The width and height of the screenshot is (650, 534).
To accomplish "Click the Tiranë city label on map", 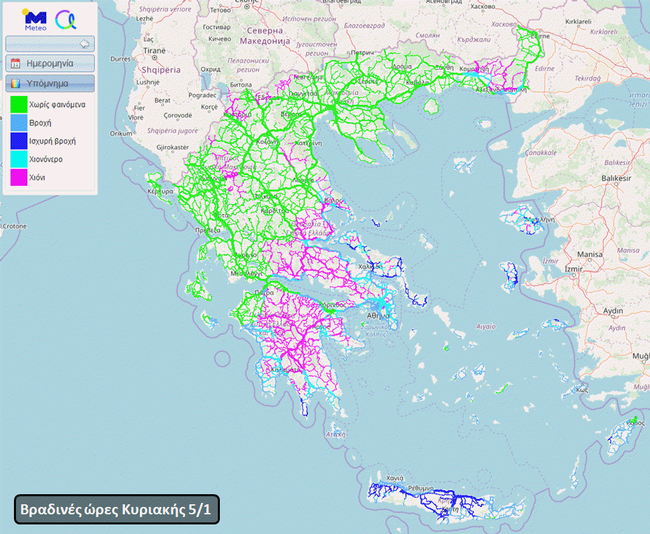I will coord(153,49).
